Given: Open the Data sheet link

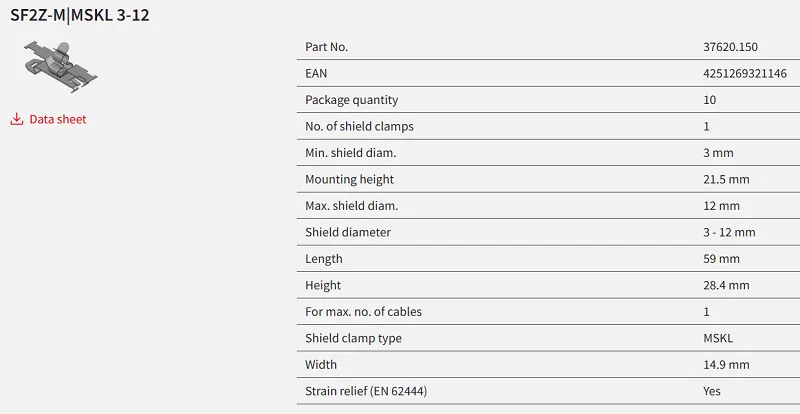Looking at the screenshot, I should click(58, 119).
